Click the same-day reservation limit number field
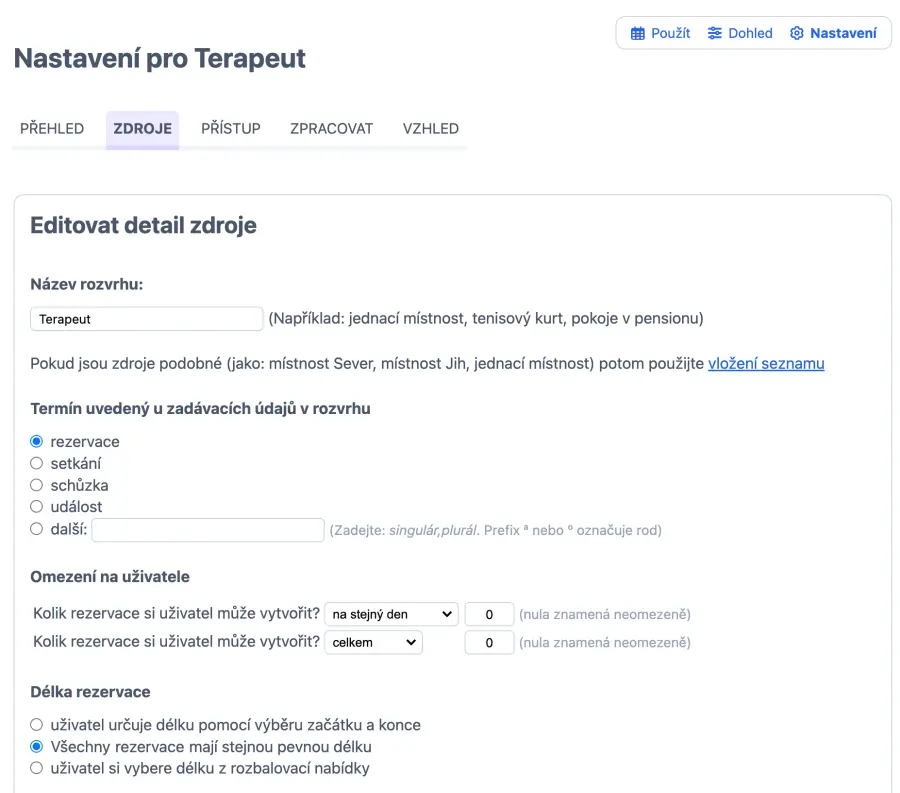This screenshot has width=900, height=793. tap(489, 614)
